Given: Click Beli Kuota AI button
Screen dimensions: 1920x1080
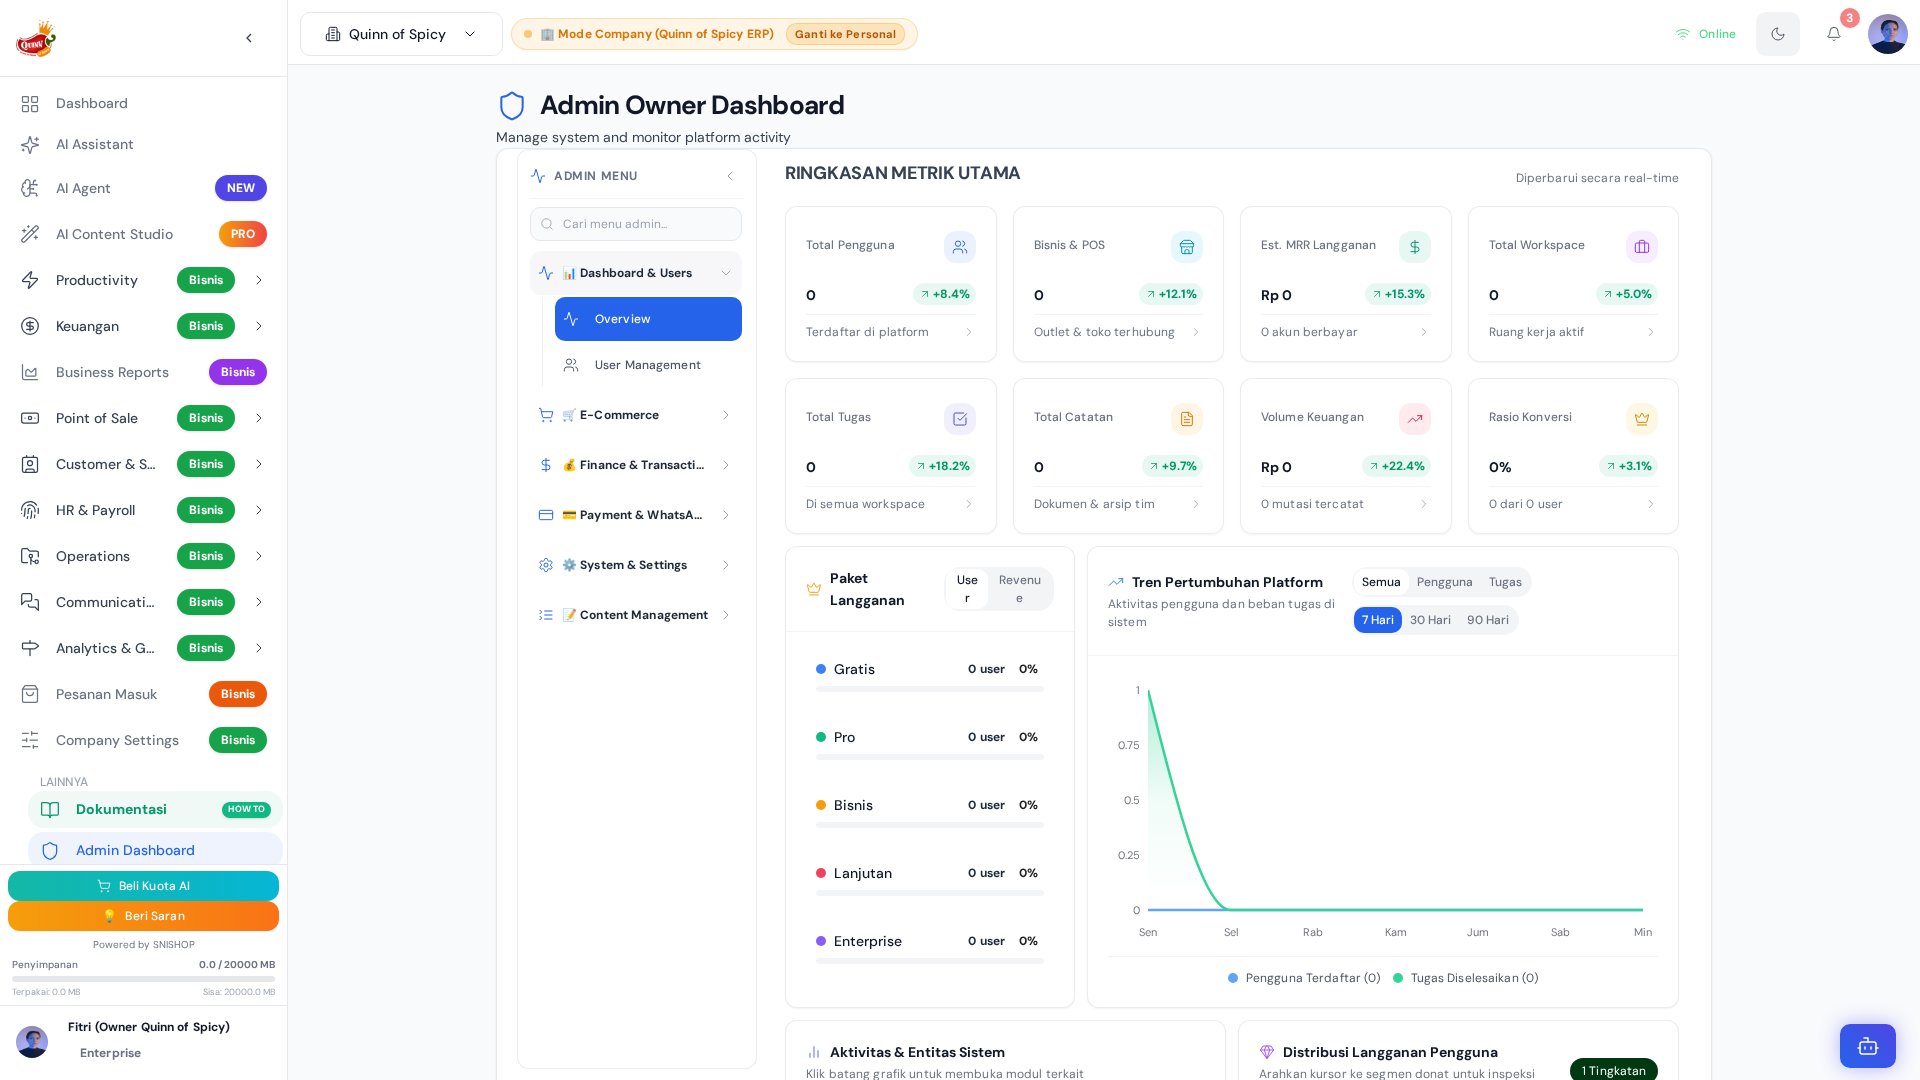Looking at the screenshot, I should point(143,886).
